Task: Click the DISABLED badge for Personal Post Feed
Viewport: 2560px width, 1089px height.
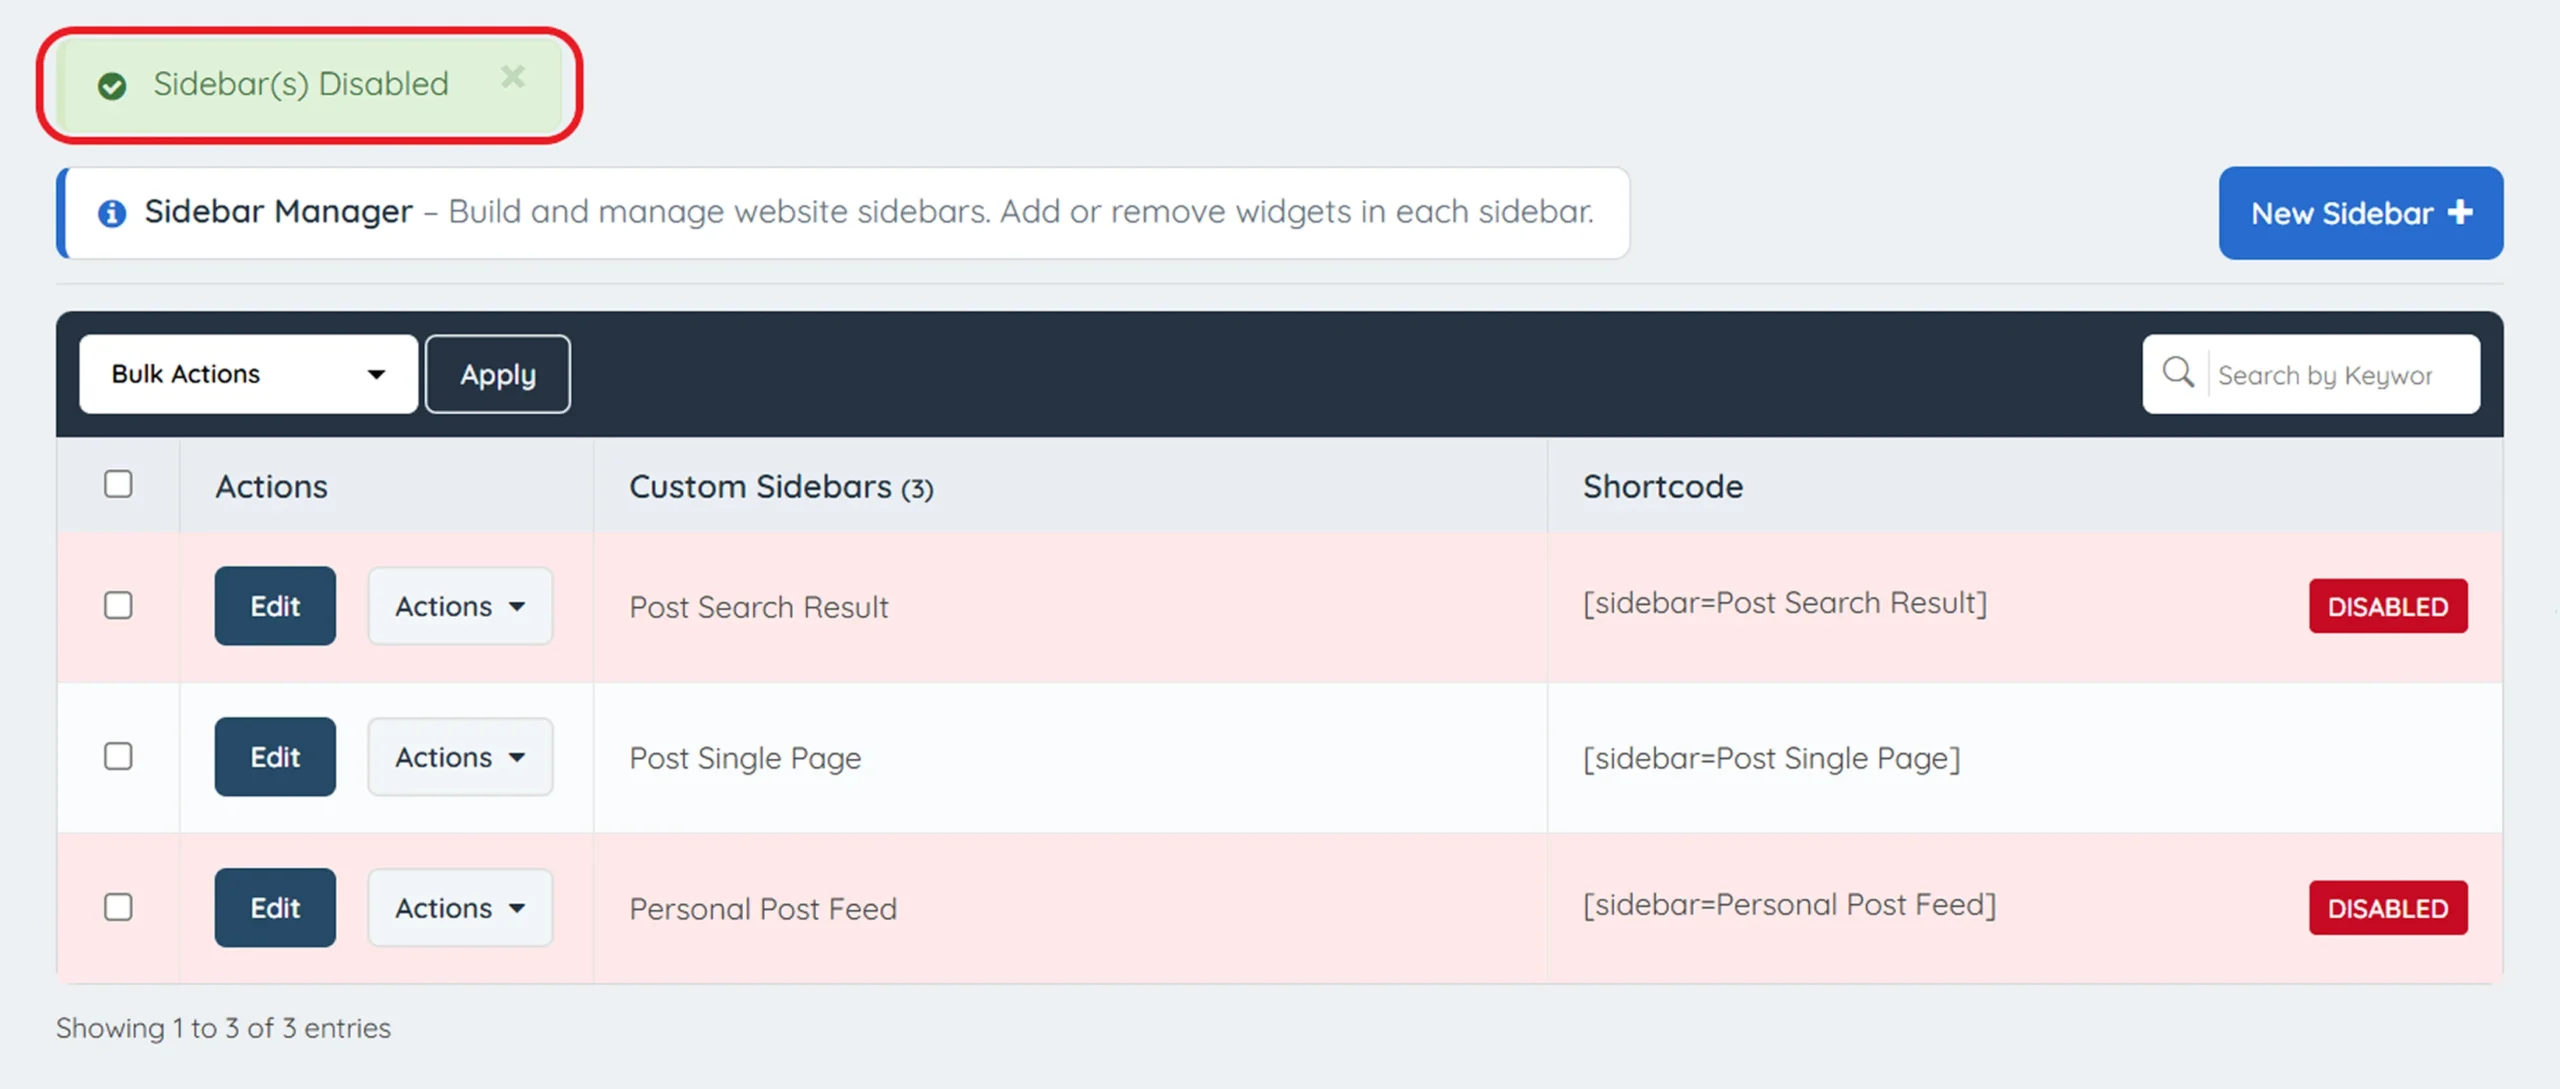Action: point(2387,907)
